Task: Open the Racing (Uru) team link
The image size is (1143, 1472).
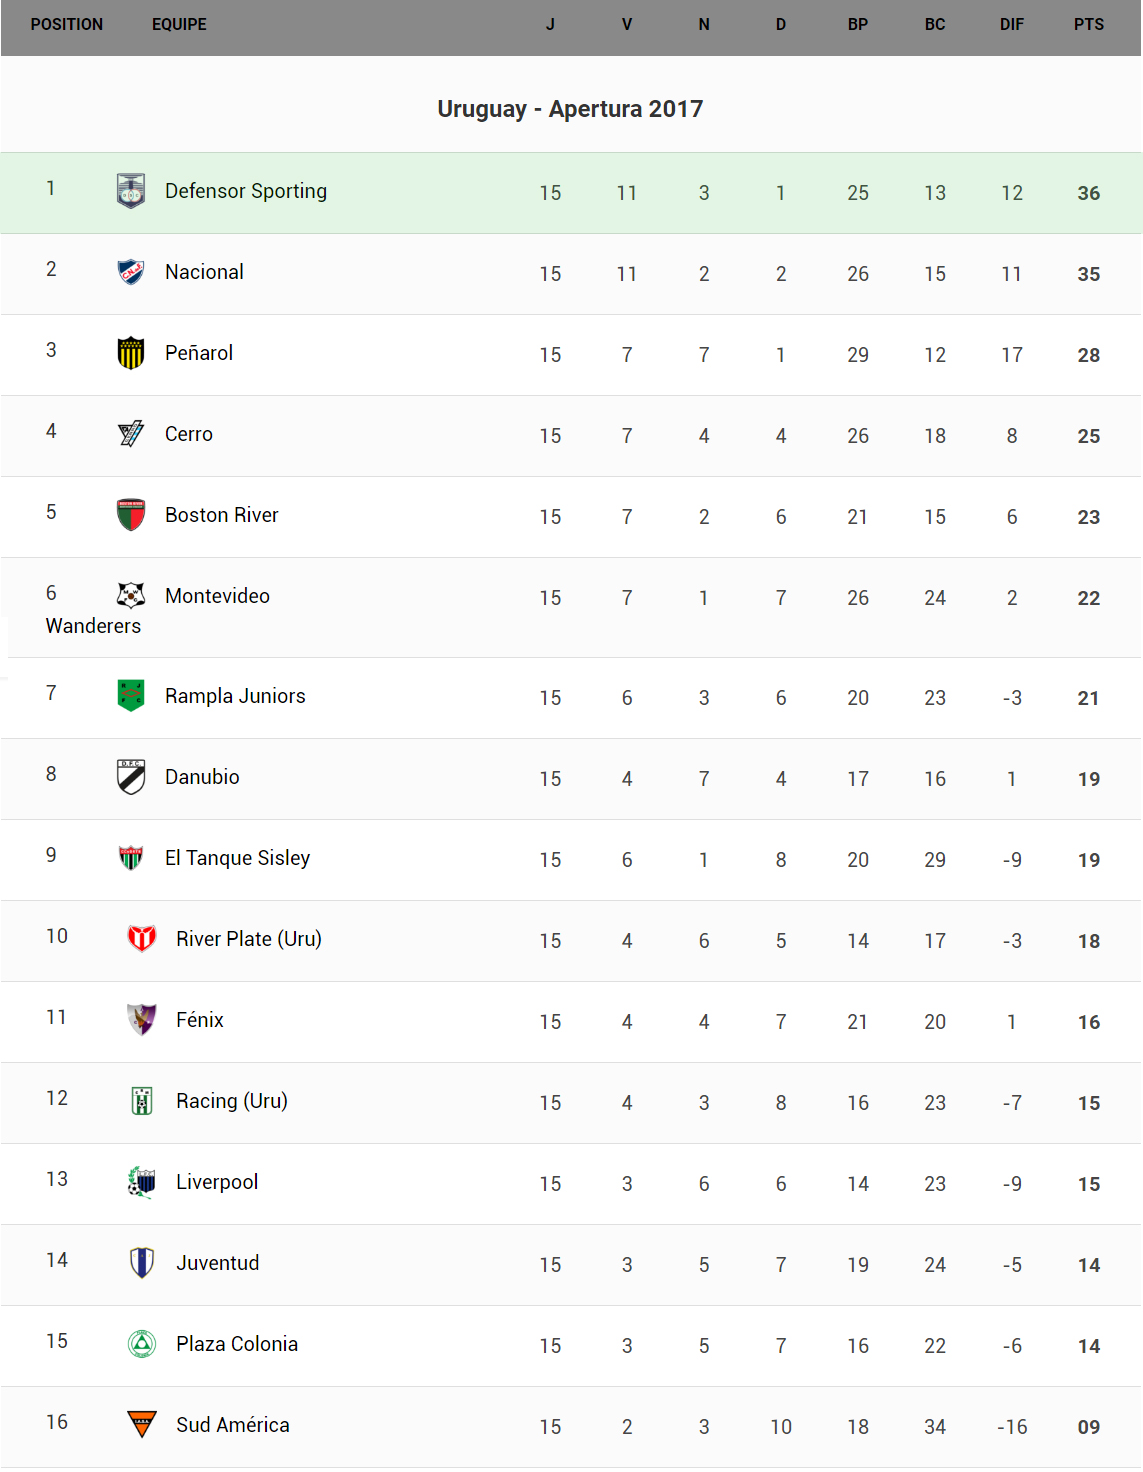Action: pos(231,1101)
